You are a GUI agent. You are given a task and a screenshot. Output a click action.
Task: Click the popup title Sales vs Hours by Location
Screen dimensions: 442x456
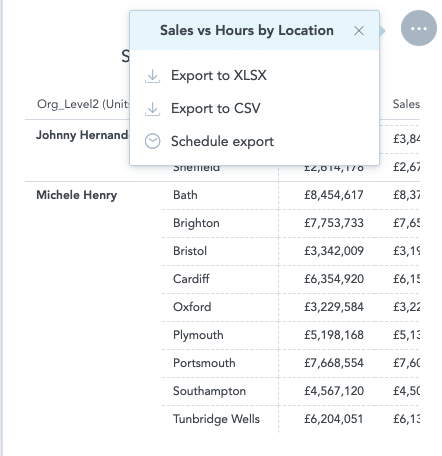247,31
